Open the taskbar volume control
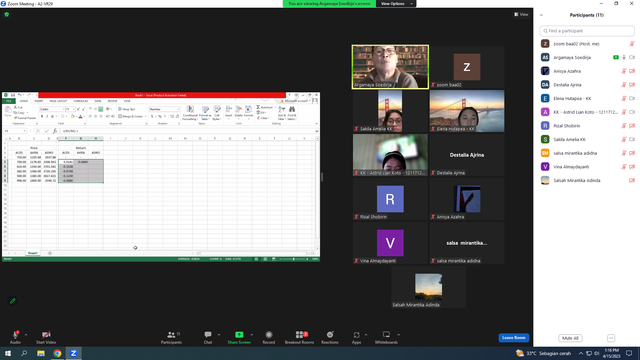 pyautogui.click(x=597, y=353)
